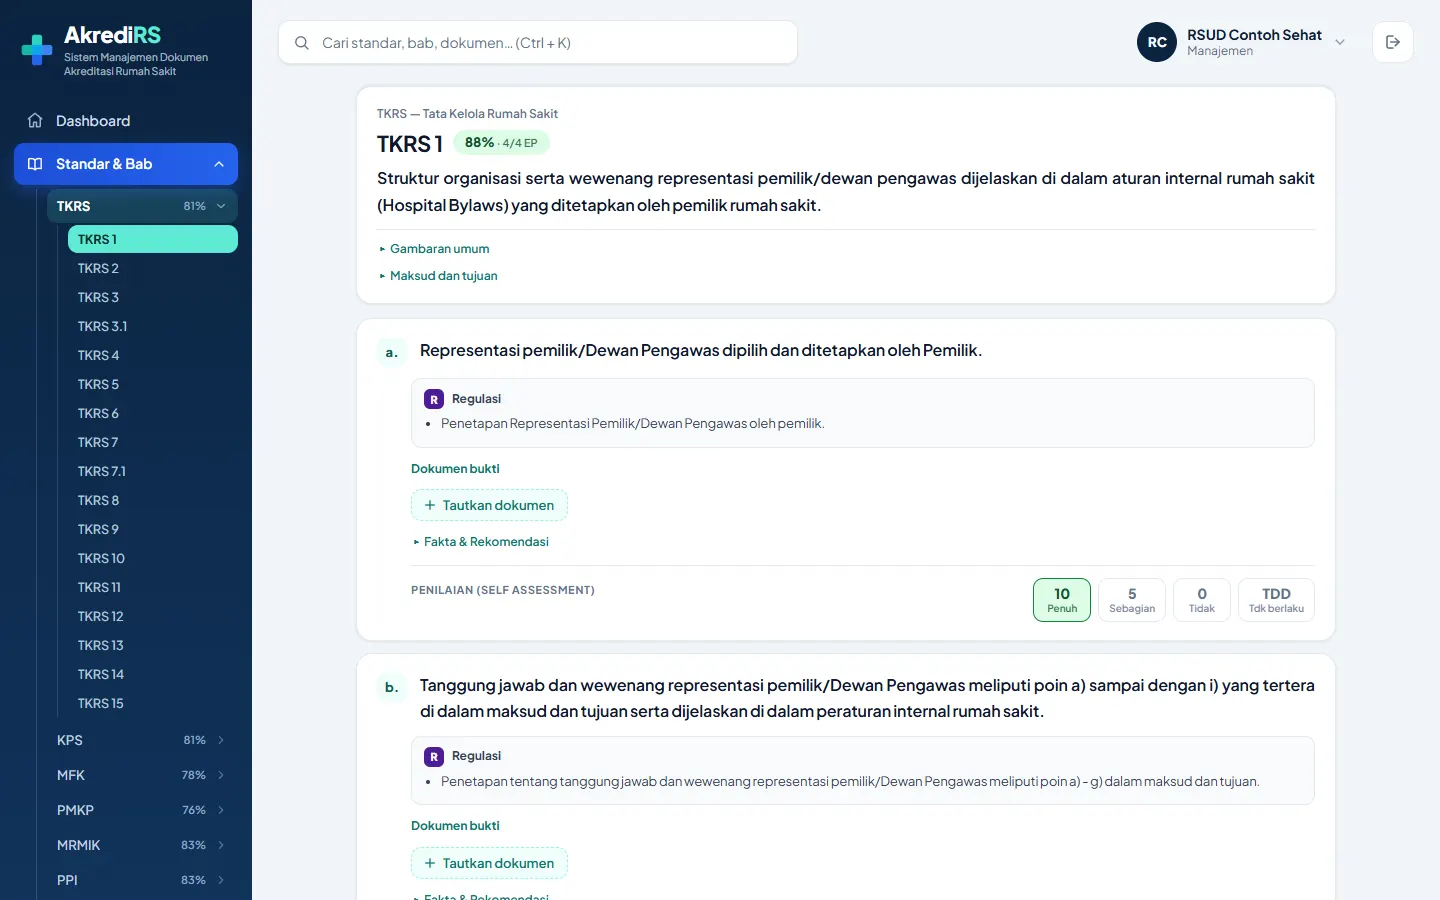Collapse the TKRS chapter chevron

tap(221, 206)
